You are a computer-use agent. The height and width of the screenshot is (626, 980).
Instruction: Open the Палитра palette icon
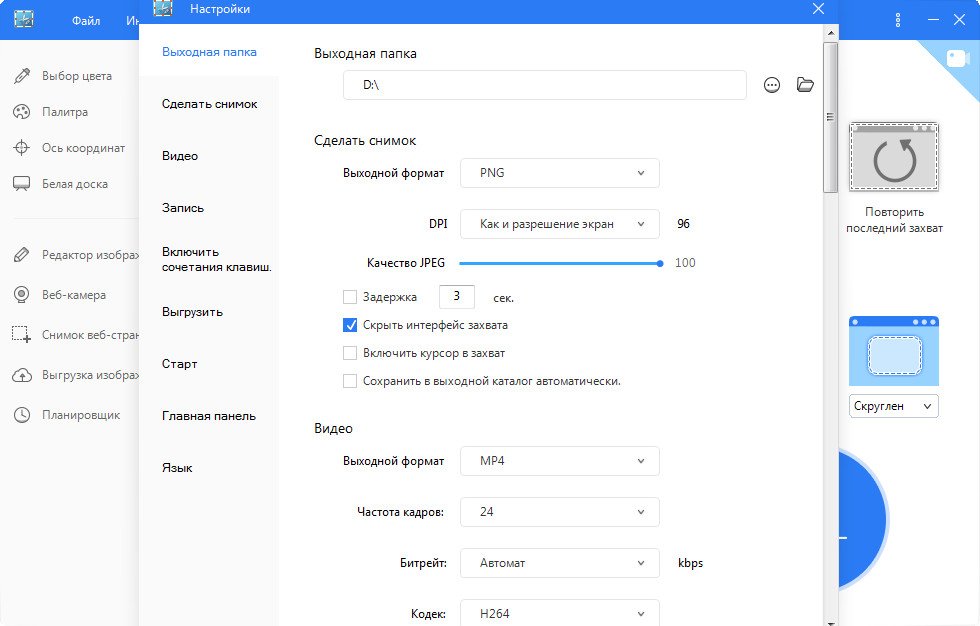pyautogui.click(x=22, y=112)
